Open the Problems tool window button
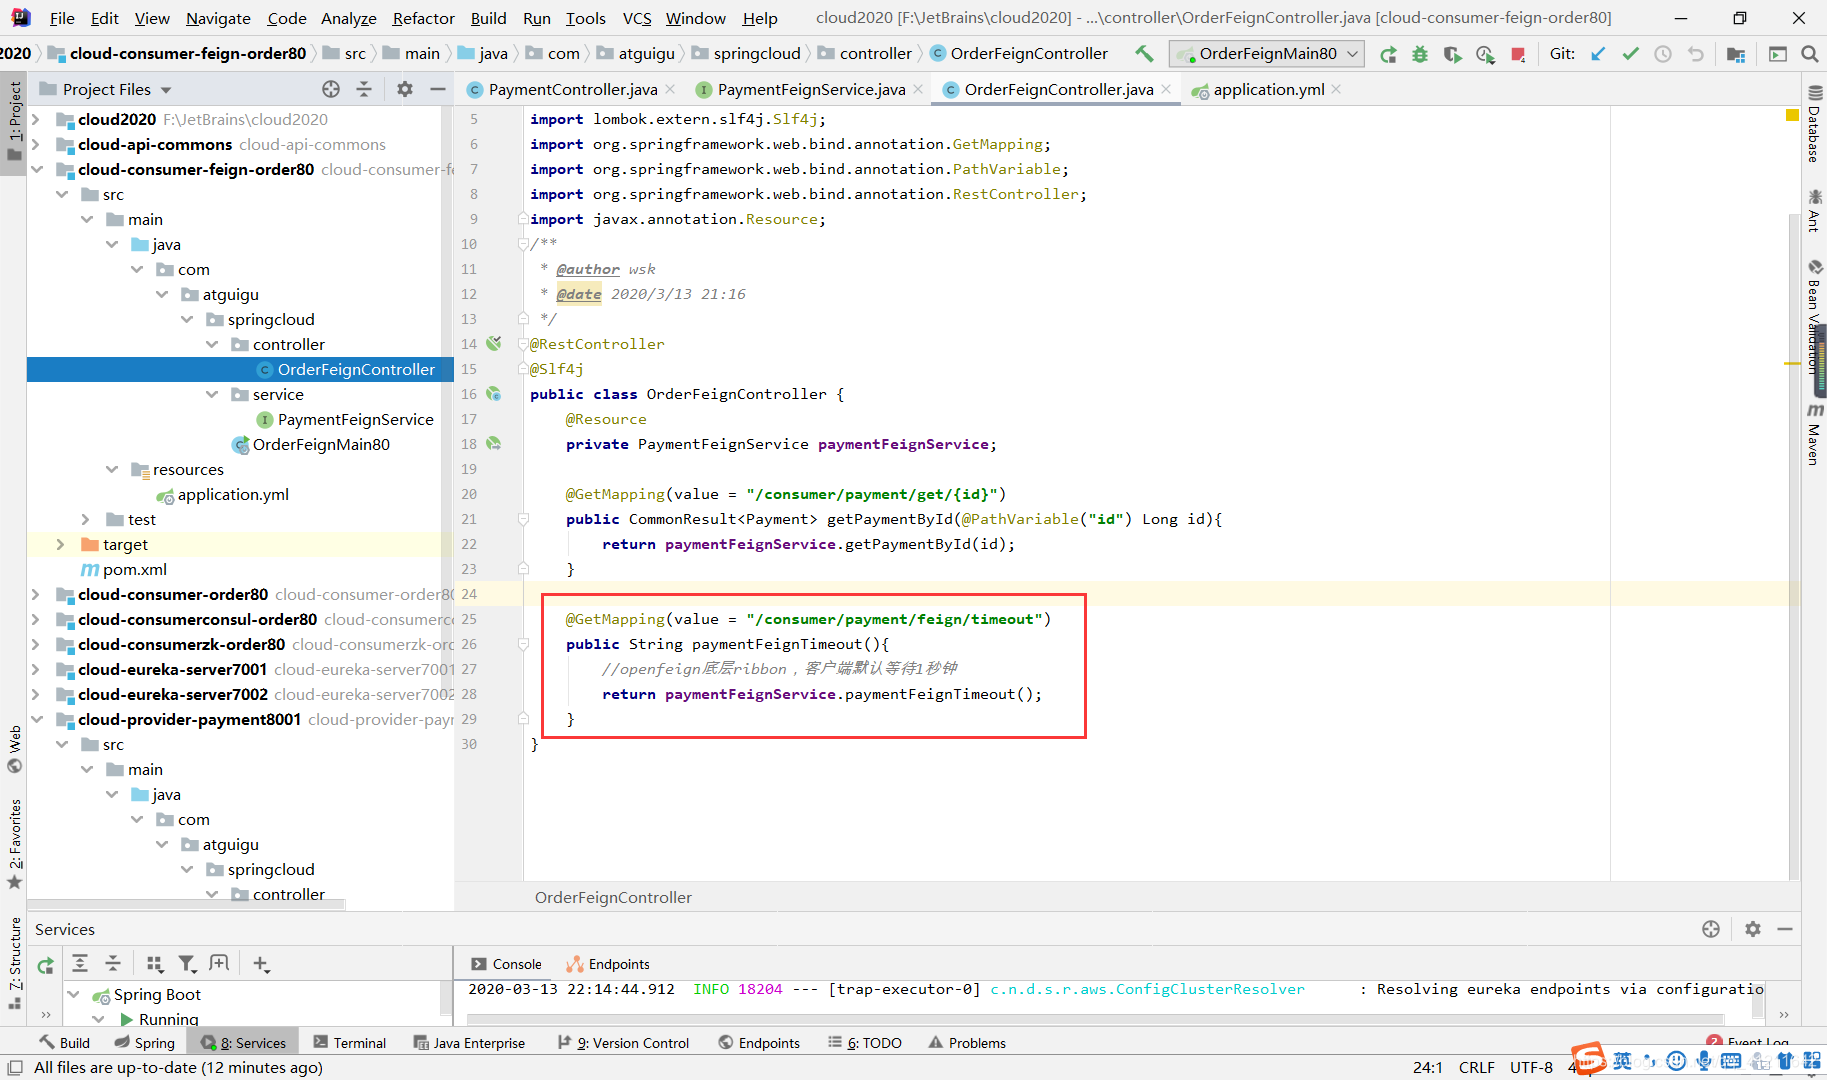The height and width of the screenshot is (1080, 1827). 967,1042
